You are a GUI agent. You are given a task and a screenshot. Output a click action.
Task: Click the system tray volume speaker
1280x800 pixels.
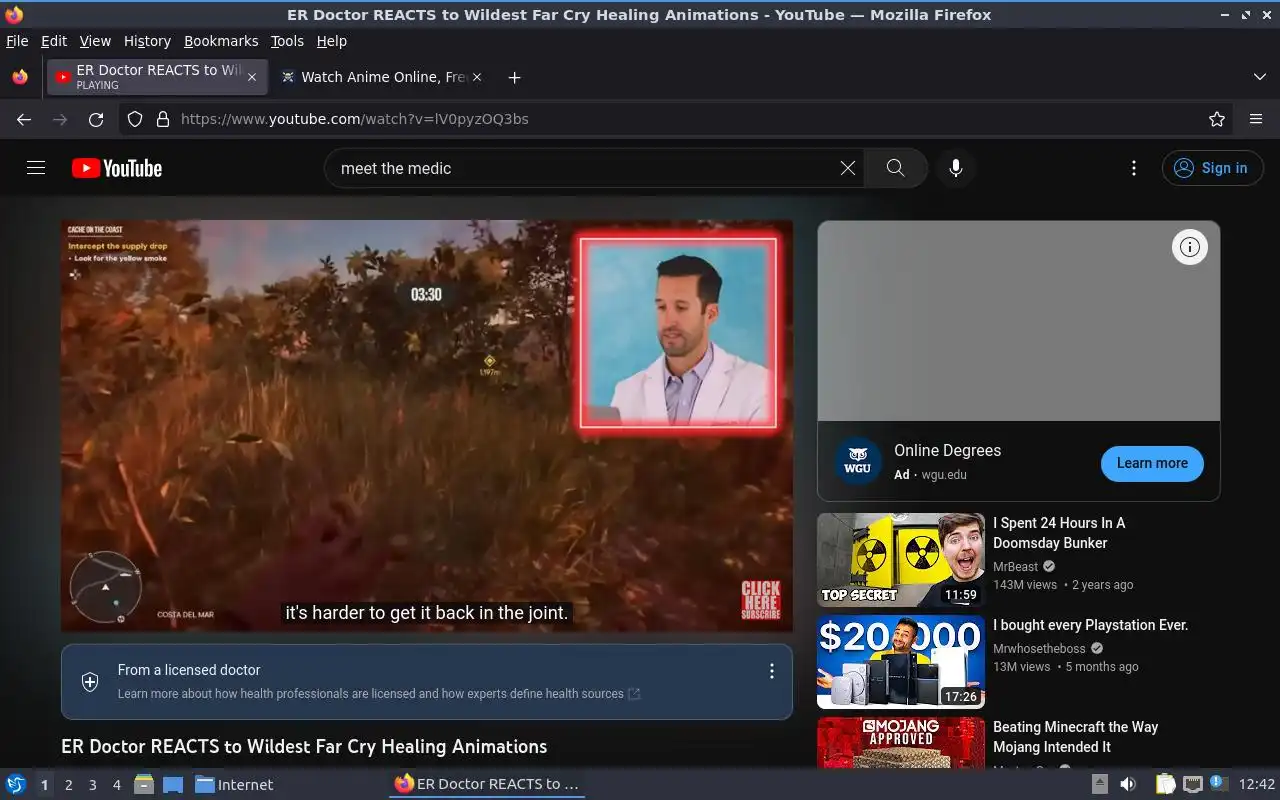pos(1127,784)
